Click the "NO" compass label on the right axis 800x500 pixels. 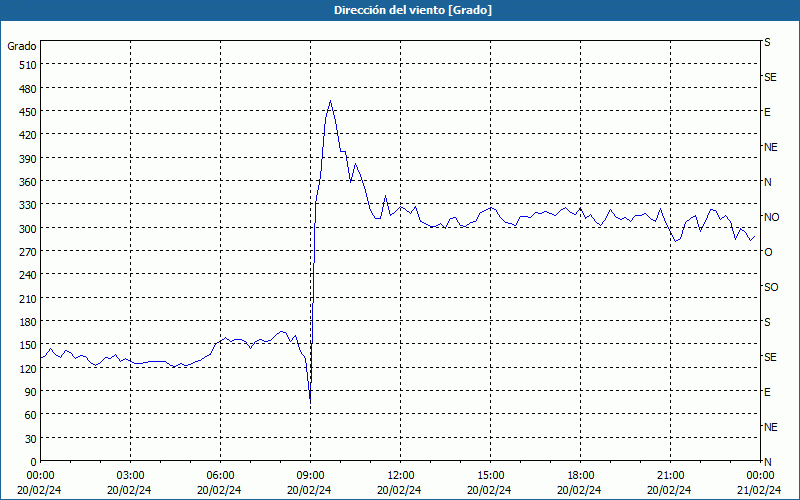coord(771,217)
